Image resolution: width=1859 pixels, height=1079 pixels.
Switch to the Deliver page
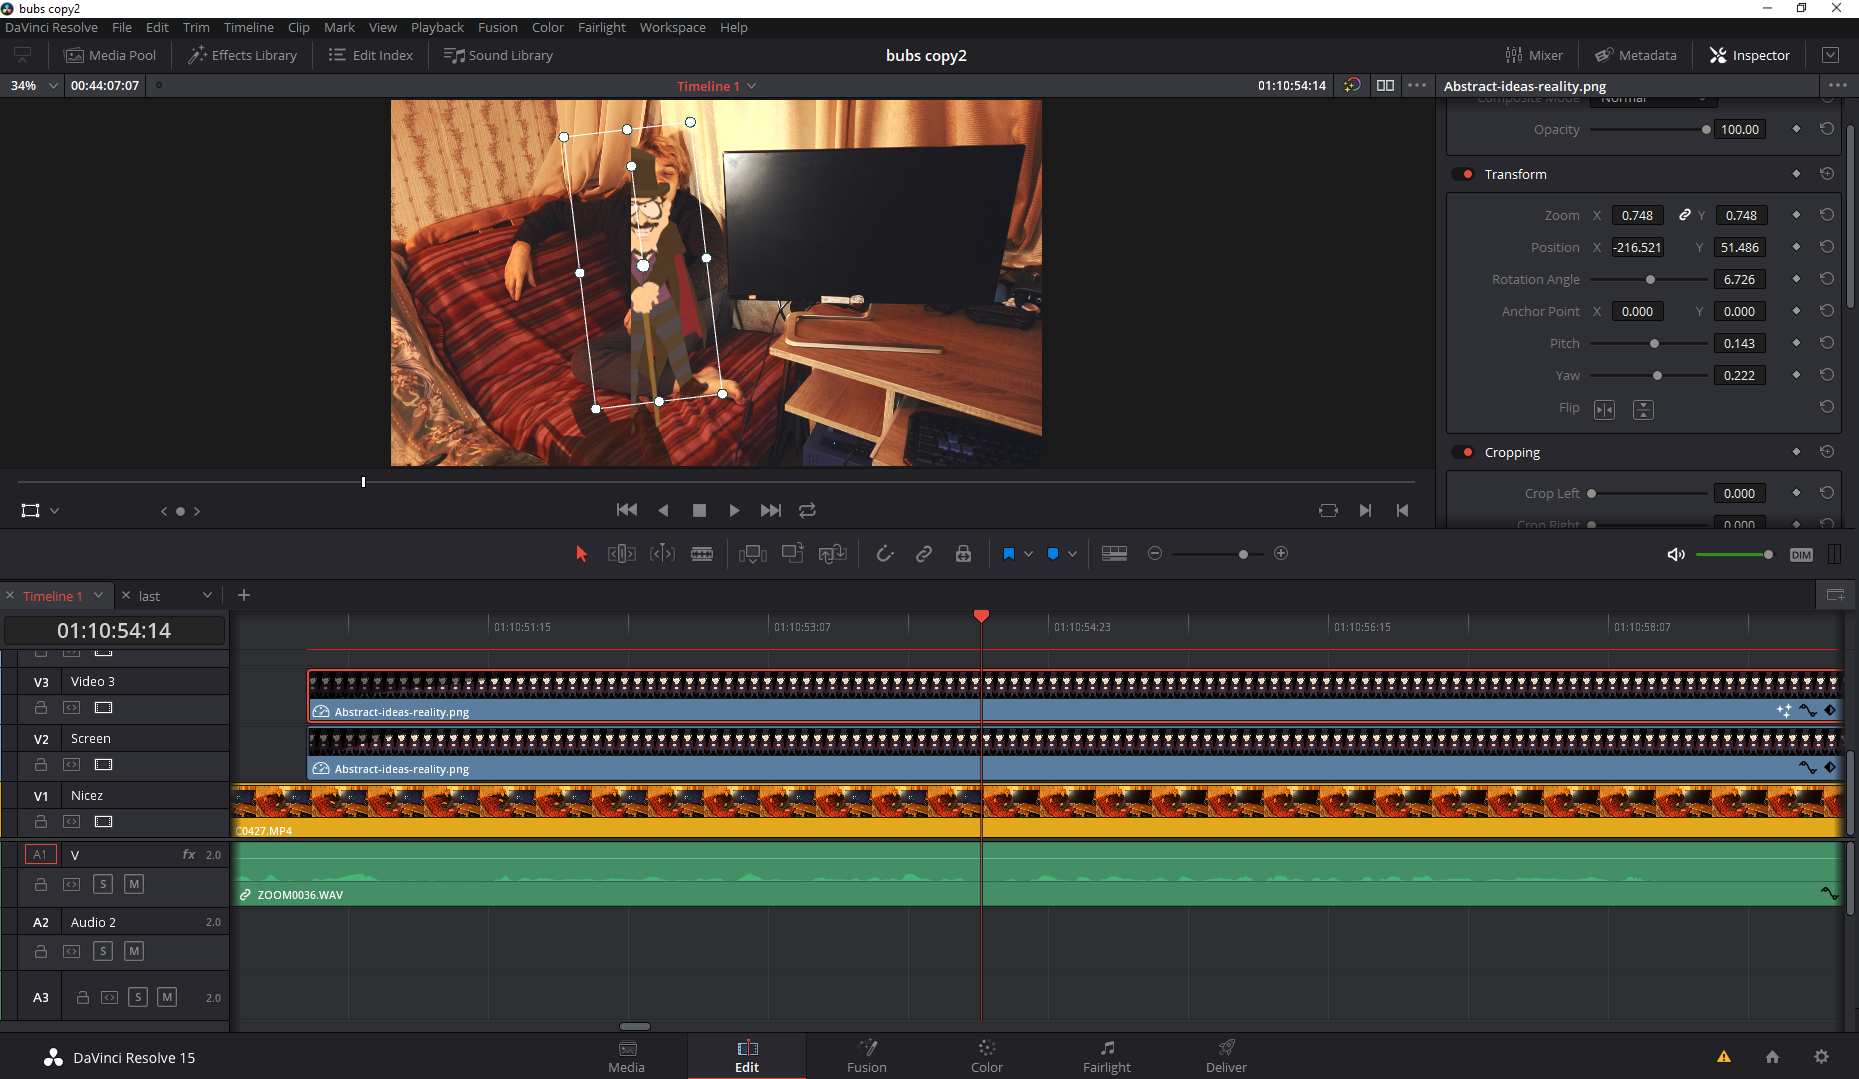[x=1226, y=1056]
